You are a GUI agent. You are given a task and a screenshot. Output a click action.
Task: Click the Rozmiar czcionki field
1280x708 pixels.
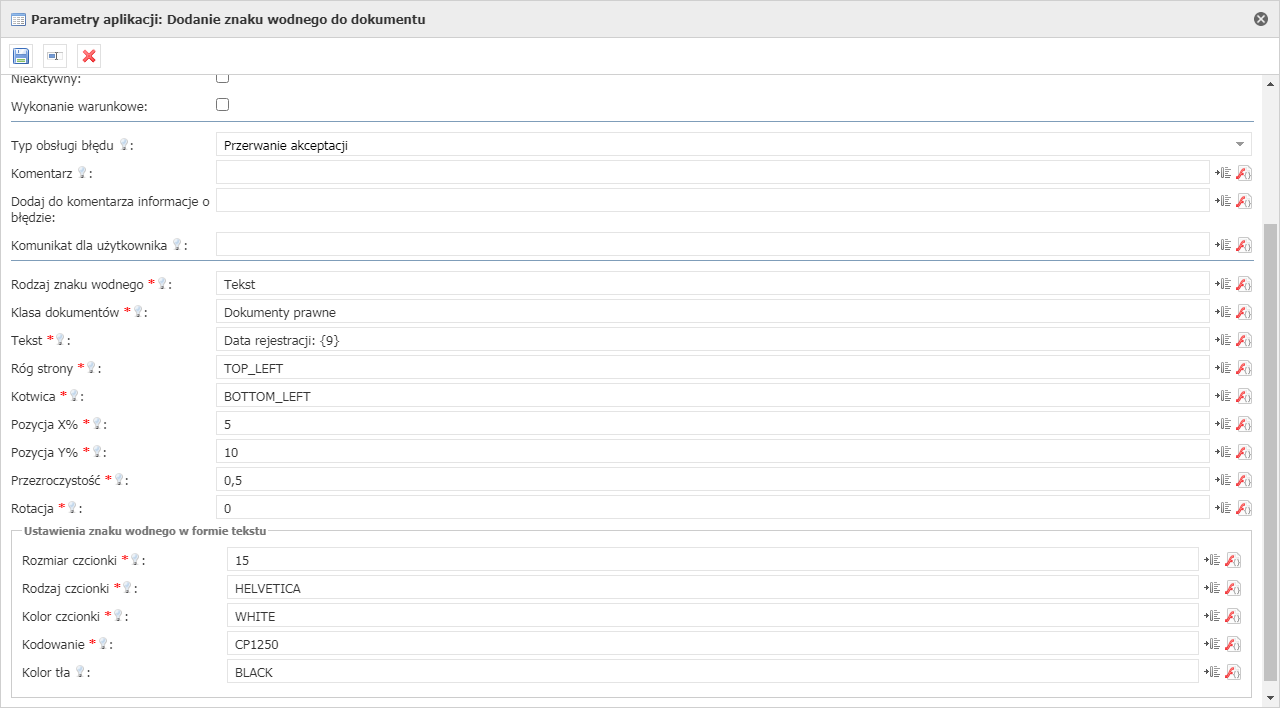click(713, 560)
